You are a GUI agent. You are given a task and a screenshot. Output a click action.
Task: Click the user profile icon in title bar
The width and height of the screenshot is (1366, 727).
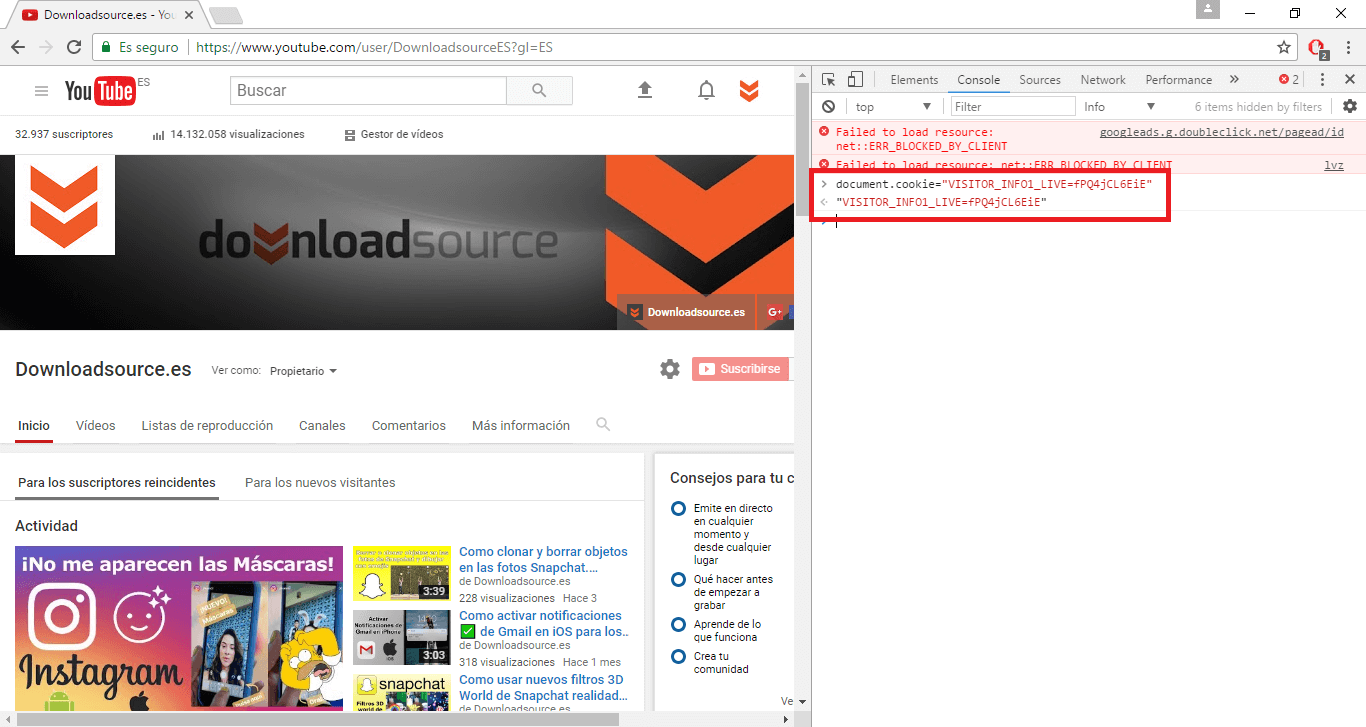pos(1210,9)
